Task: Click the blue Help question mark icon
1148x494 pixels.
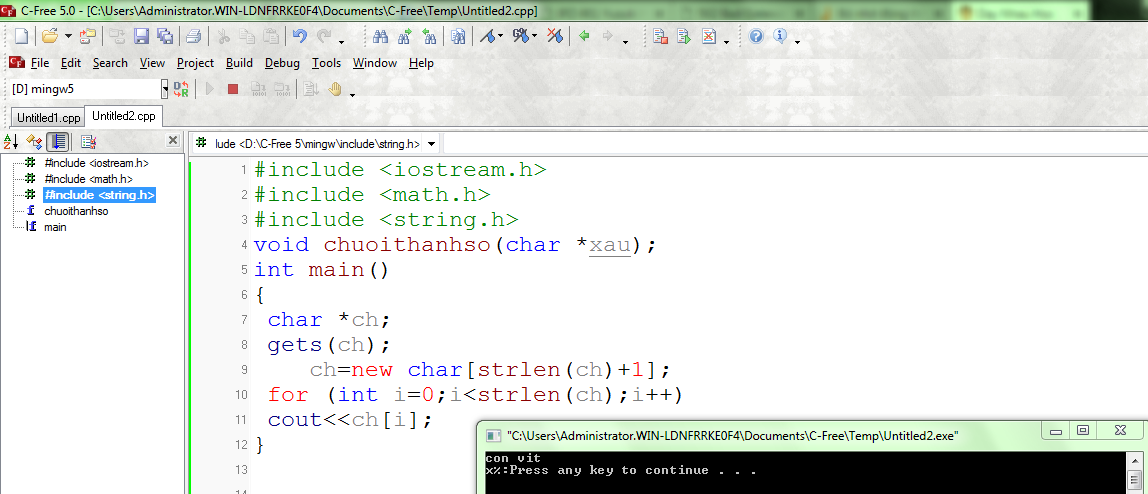Action: point(756,36)
